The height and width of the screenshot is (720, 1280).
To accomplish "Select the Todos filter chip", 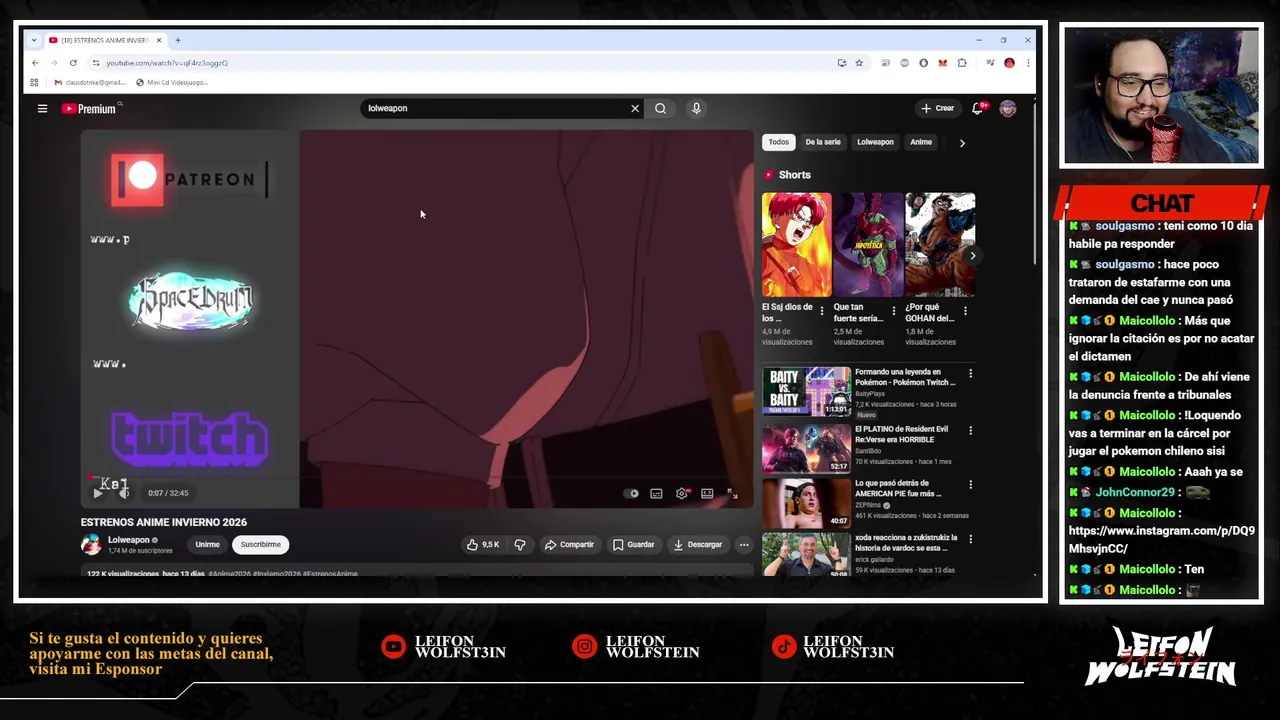I will click(x=779, y=142).
